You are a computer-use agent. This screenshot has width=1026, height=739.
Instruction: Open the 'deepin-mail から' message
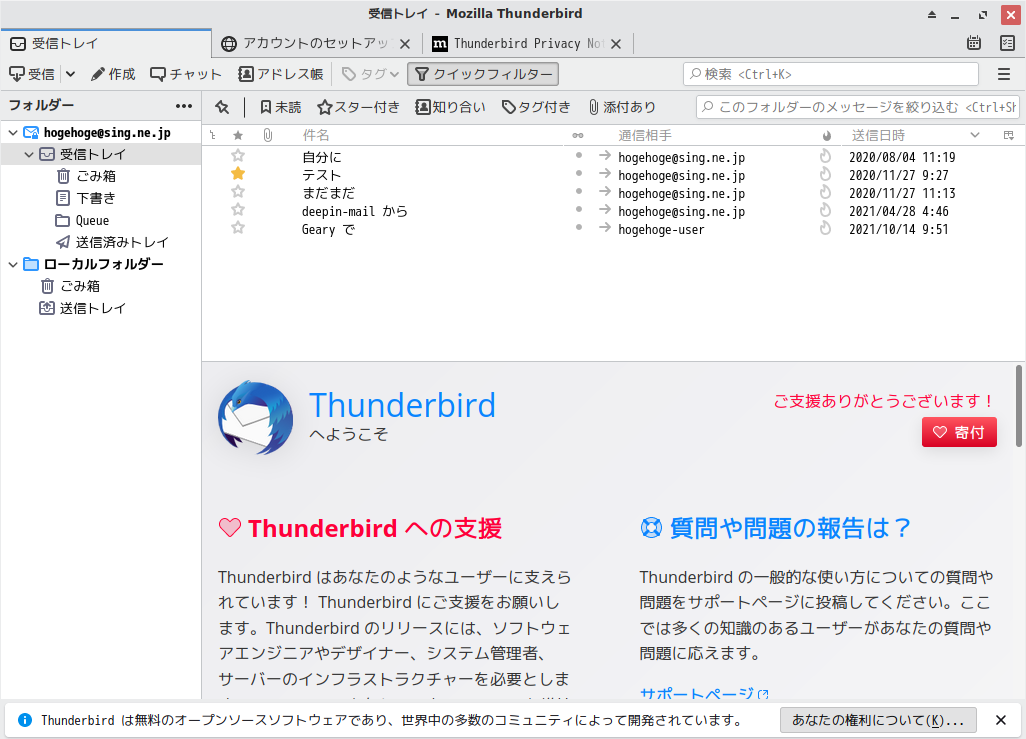point(355,211)
